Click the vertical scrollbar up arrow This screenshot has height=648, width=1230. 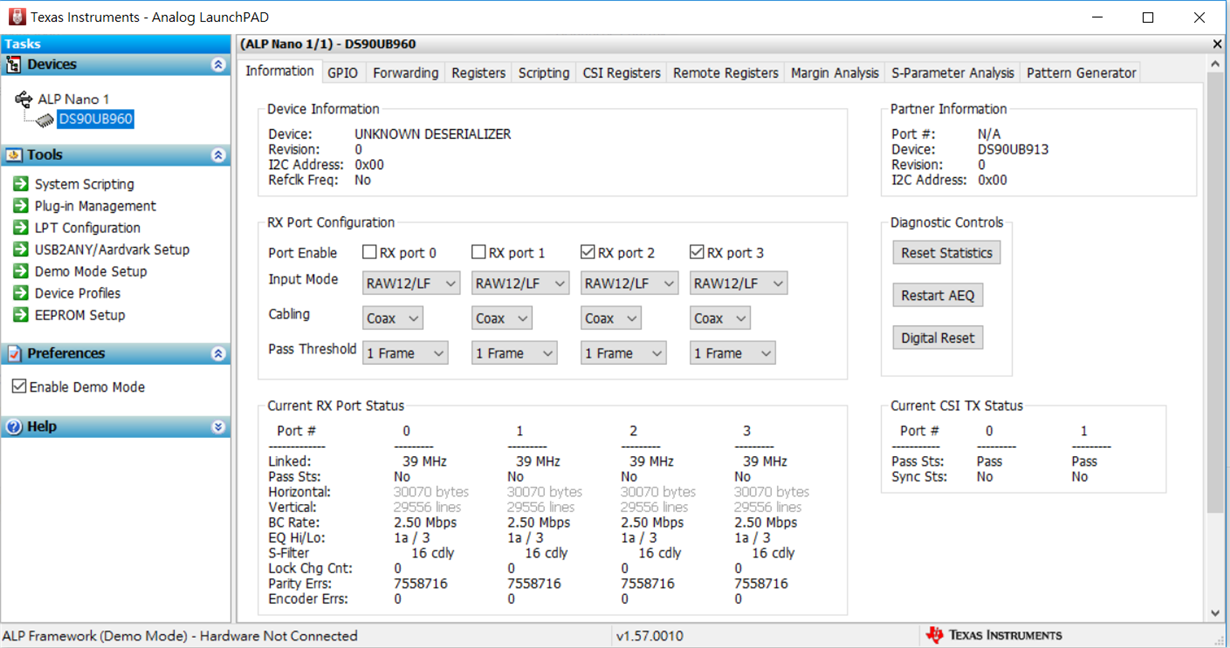coord(1216,65)
